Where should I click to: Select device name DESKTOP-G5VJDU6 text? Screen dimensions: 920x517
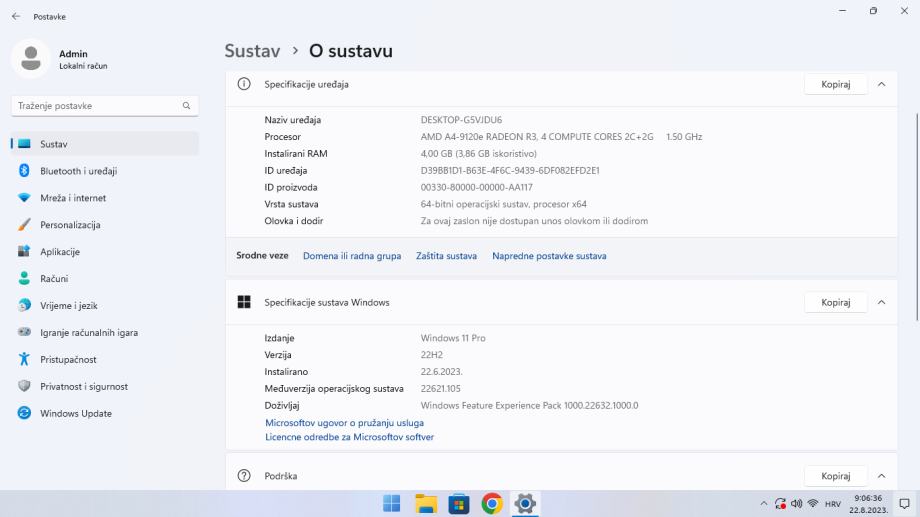click(461, 120)
